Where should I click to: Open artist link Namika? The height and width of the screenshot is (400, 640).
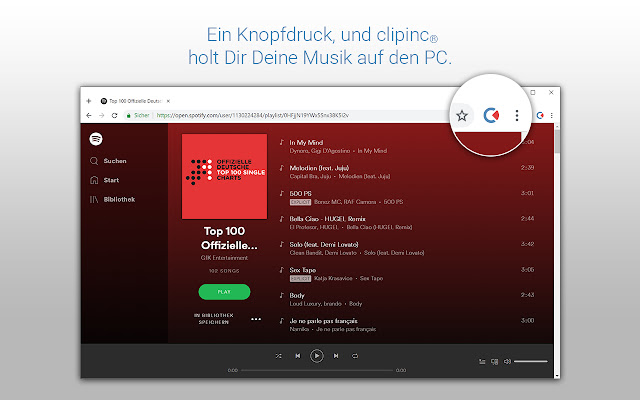tap(299, 329)
